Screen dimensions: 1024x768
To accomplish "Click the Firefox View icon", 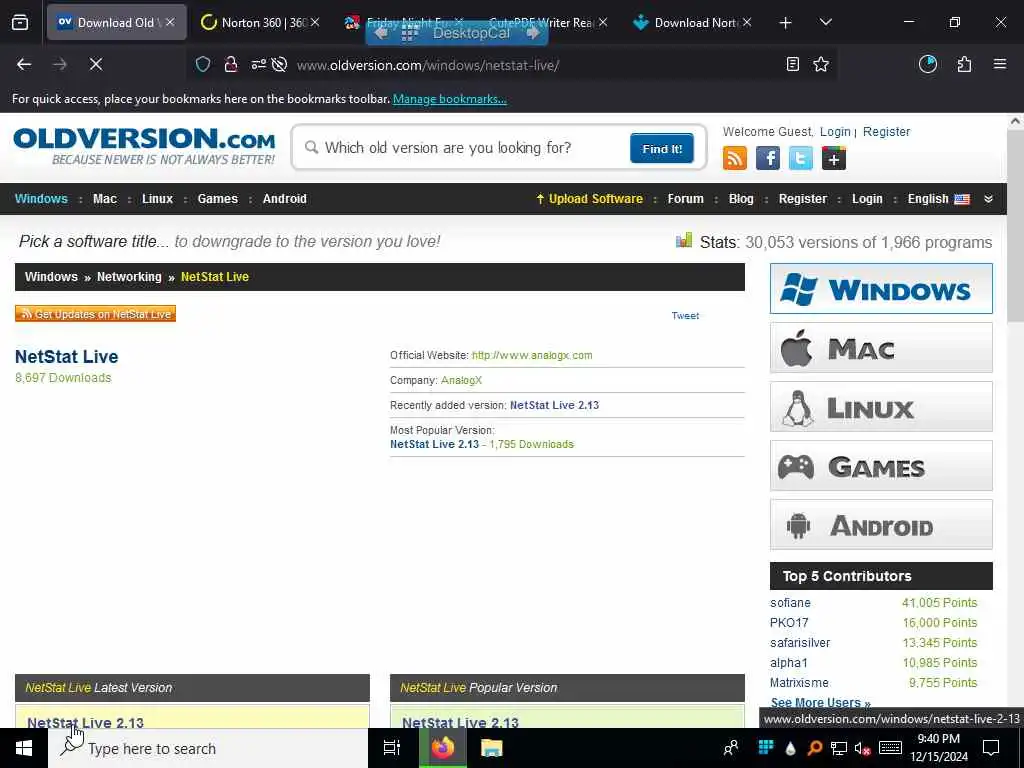I will pyautogui.click(x=20, y=23).
